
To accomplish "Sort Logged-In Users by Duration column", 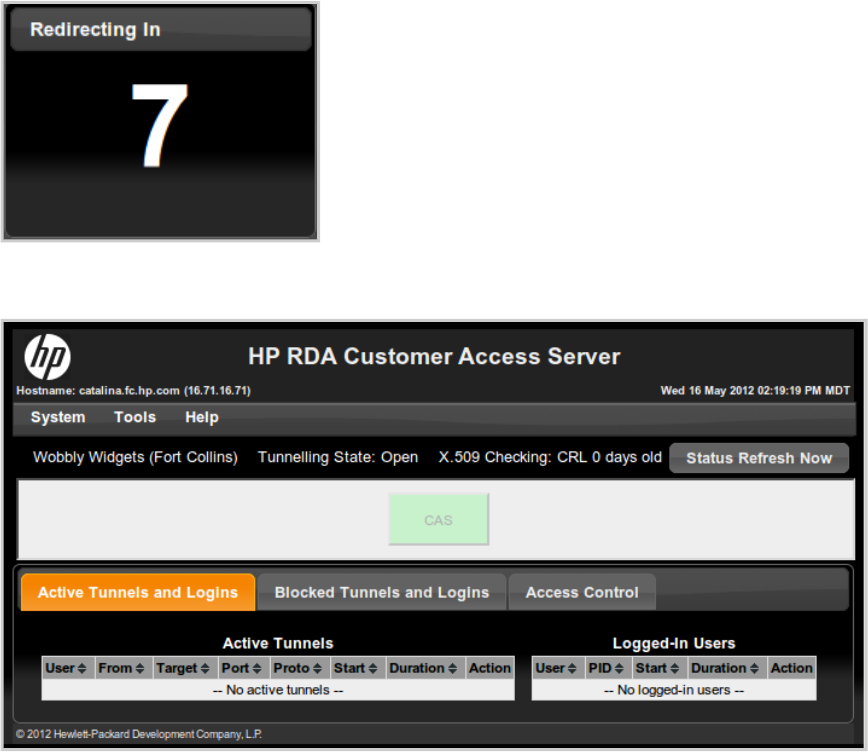I will (726, 668).
